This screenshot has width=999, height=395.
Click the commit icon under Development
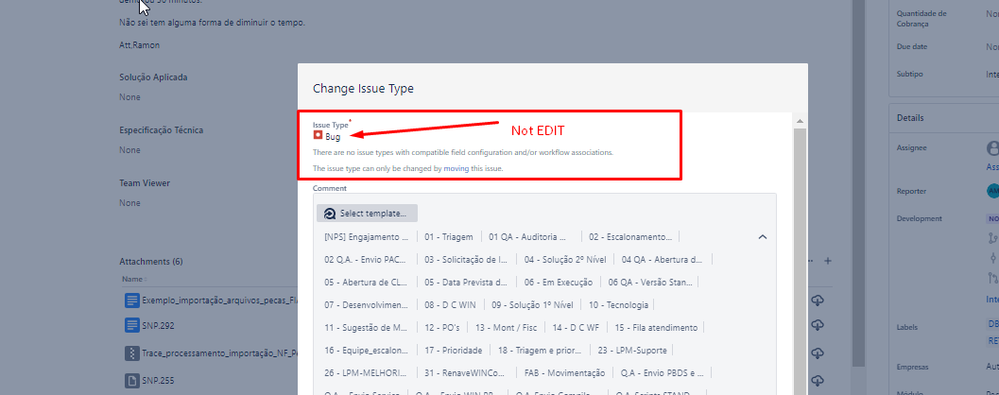coord(993,257)
